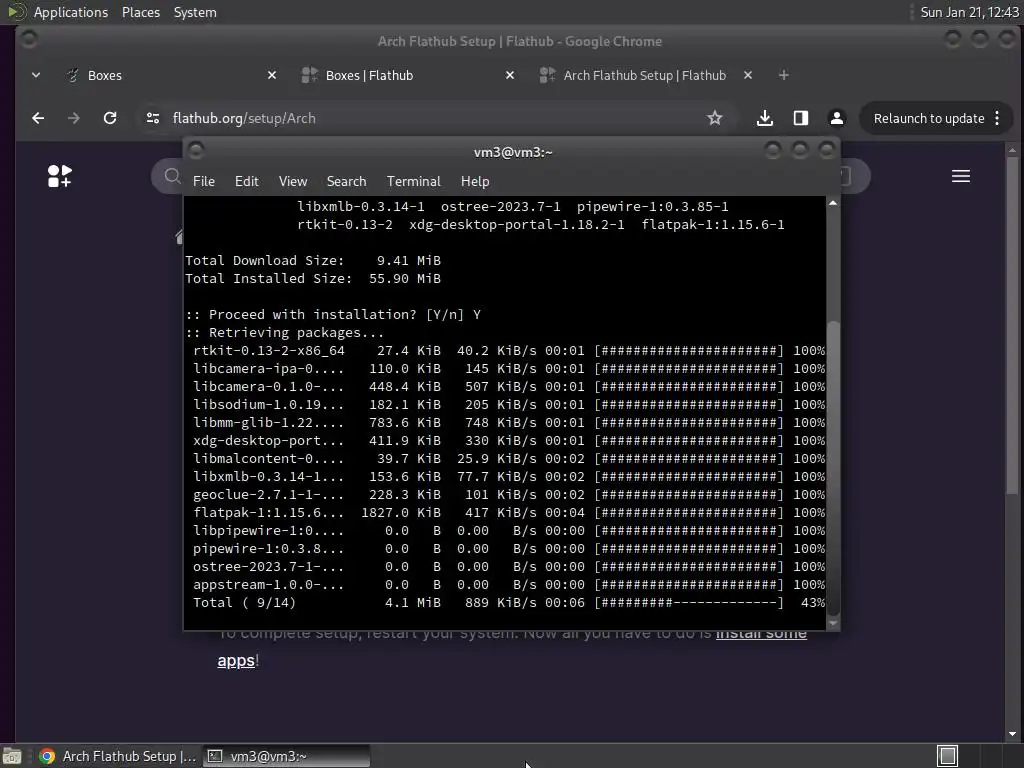Click Total Download Size text line

pos(313,261)
